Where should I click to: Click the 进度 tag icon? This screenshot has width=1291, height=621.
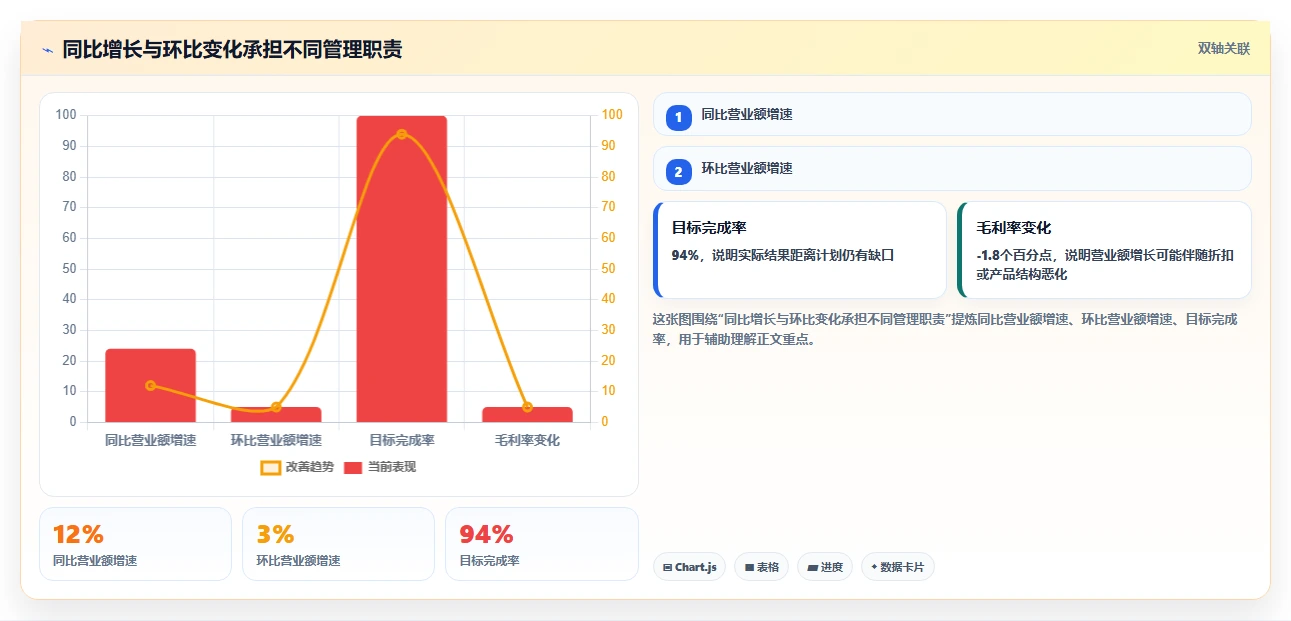point(812,567)
